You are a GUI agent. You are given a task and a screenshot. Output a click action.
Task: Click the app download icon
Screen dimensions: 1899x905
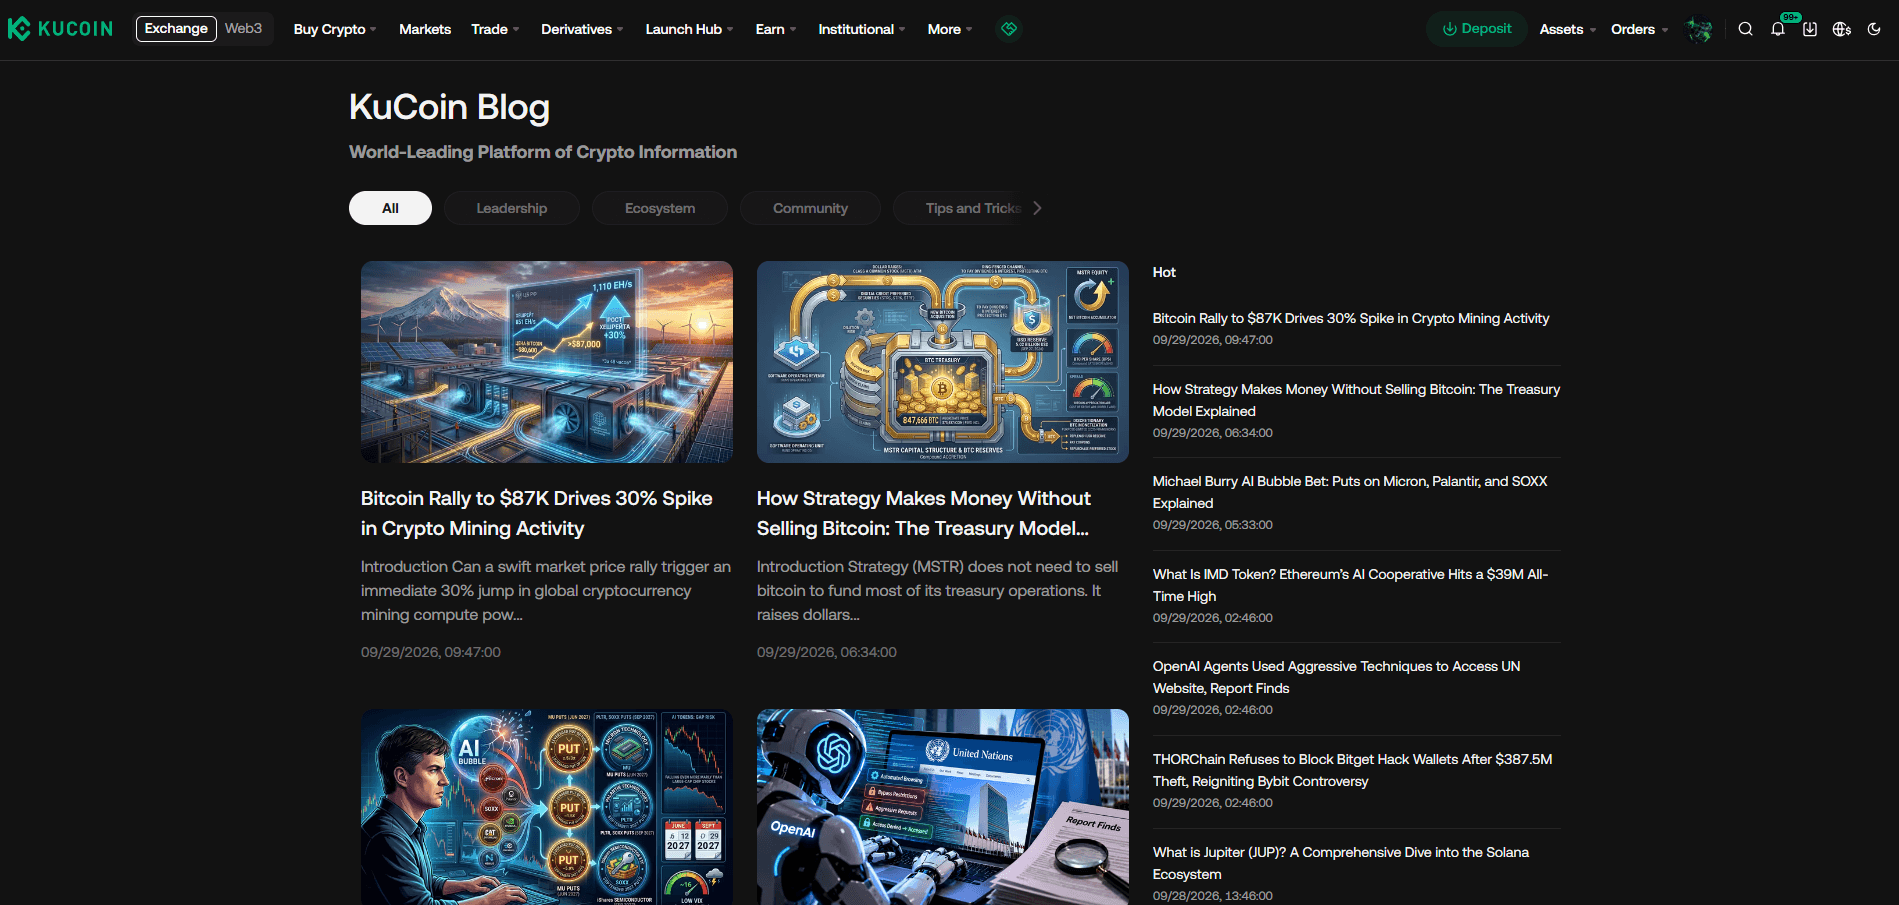[1810, 29]
